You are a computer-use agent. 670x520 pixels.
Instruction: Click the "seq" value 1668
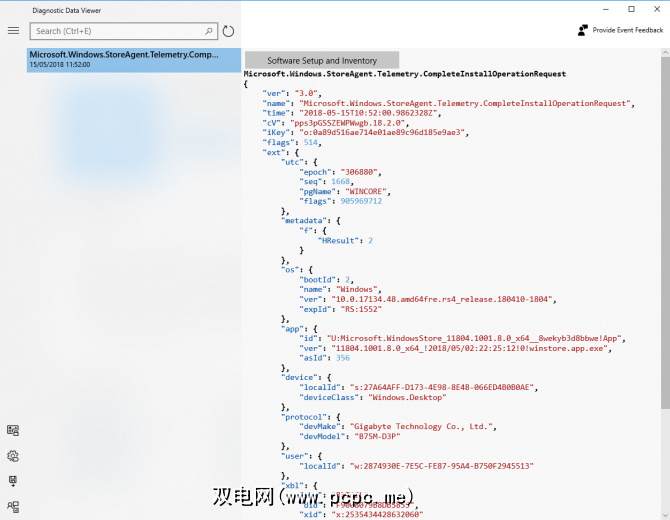coord(341,182)
